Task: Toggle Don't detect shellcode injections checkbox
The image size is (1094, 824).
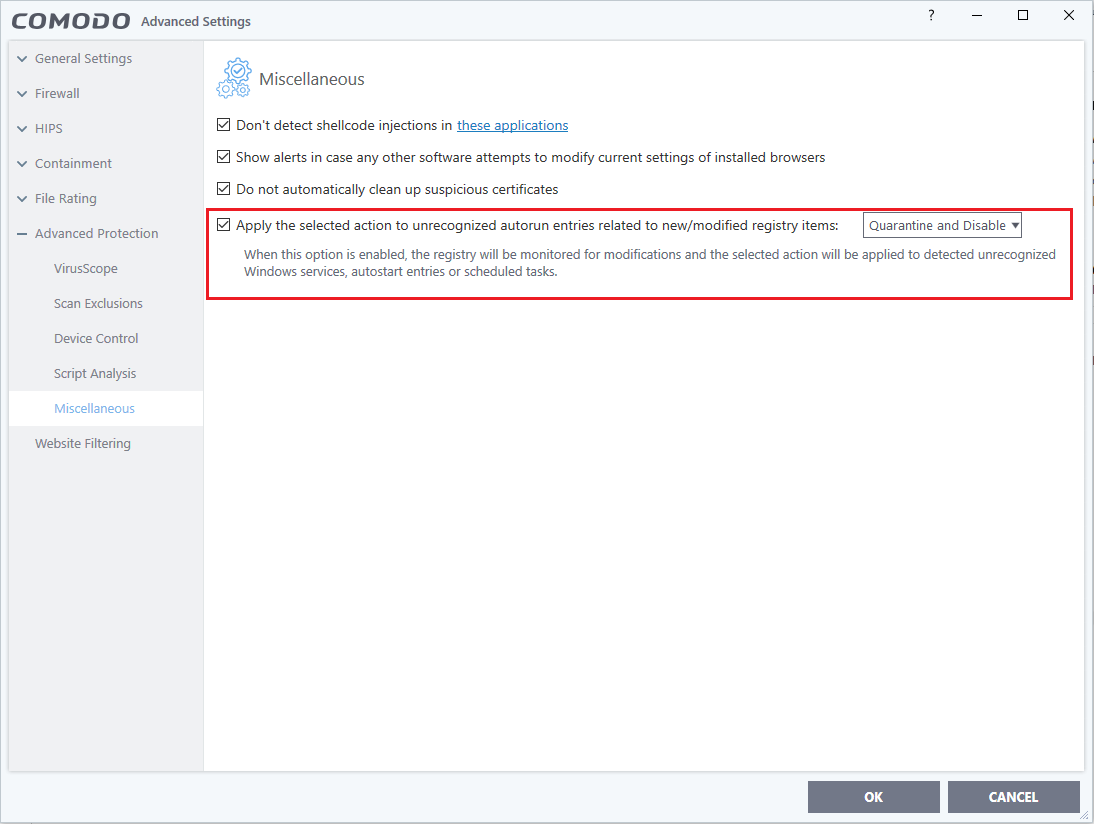Action: pyautogui.click(x=223, y=125)
